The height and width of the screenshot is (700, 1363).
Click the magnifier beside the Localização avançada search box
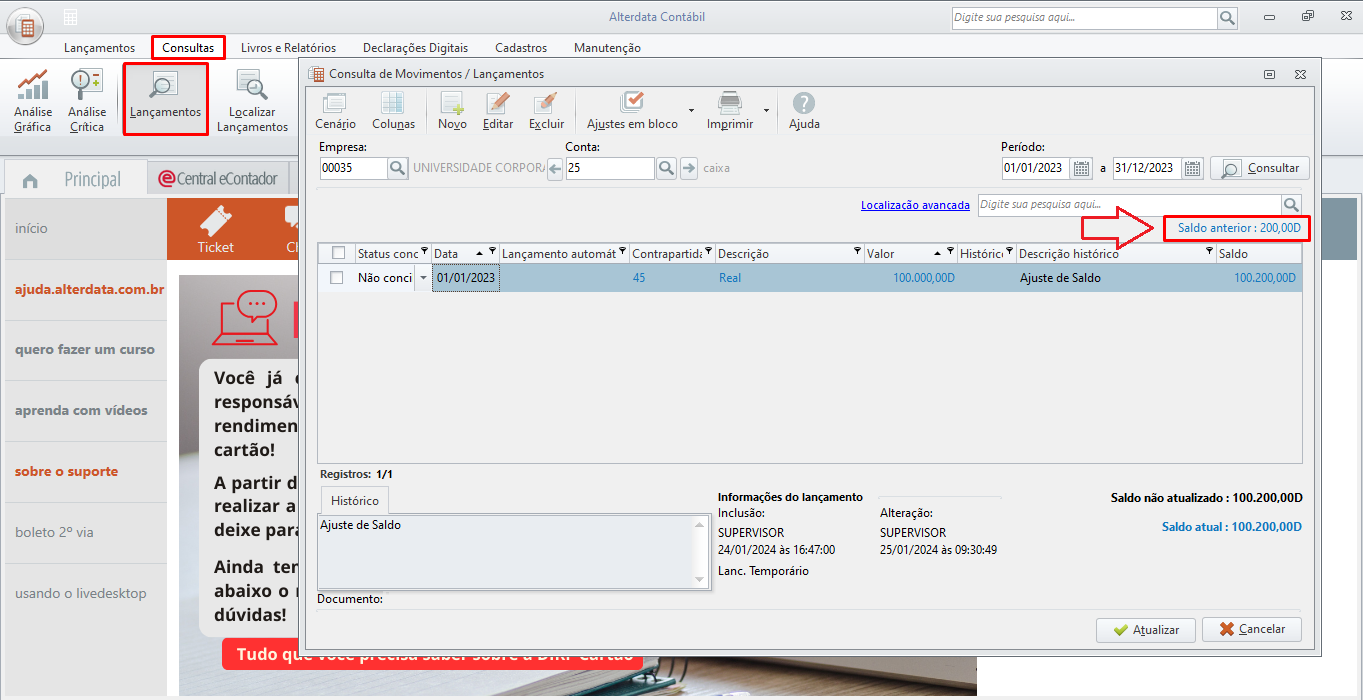click(1291, 205)
